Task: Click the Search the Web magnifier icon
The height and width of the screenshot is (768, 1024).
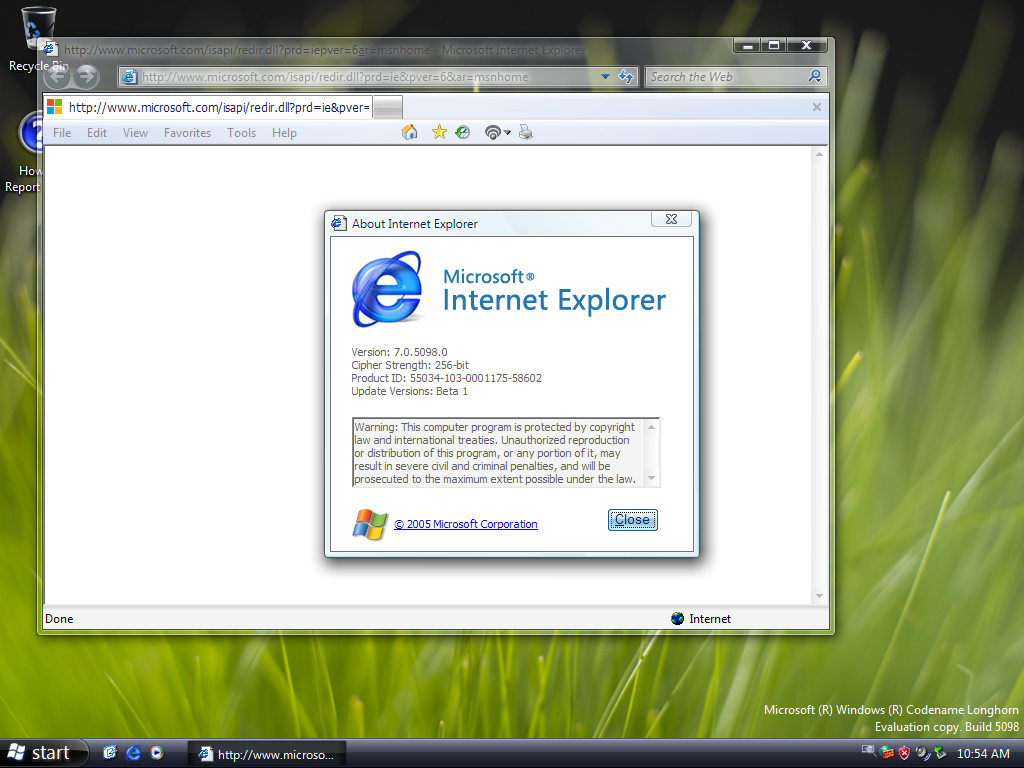Action: [815, 77]
